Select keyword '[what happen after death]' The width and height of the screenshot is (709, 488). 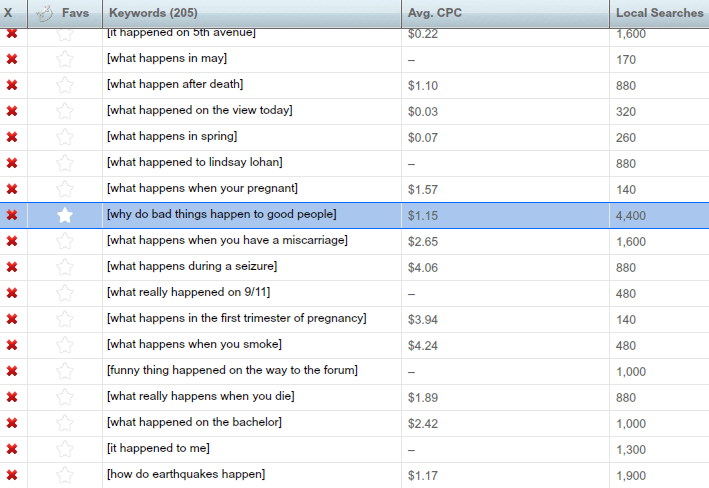[x=175, y=84]
